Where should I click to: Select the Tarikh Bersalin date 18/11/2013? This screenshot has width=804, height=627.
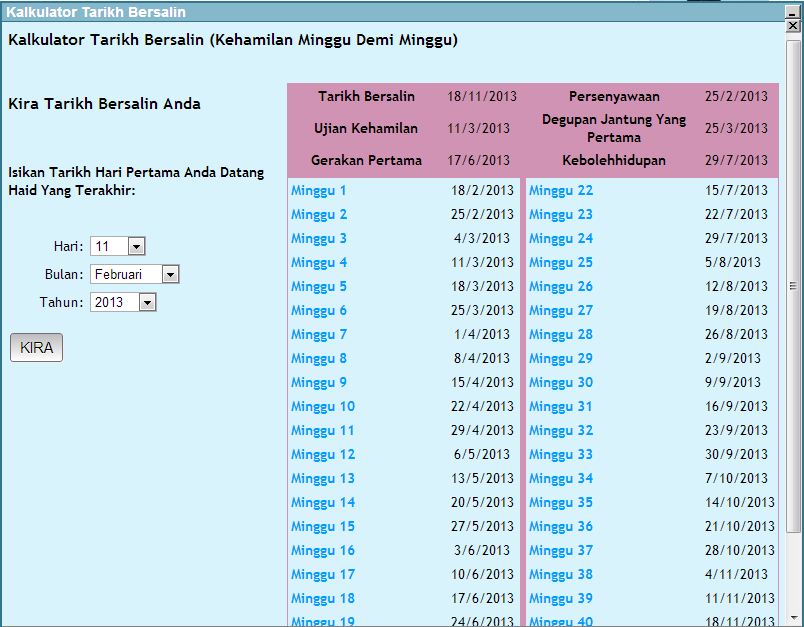(x=482, y=96)
